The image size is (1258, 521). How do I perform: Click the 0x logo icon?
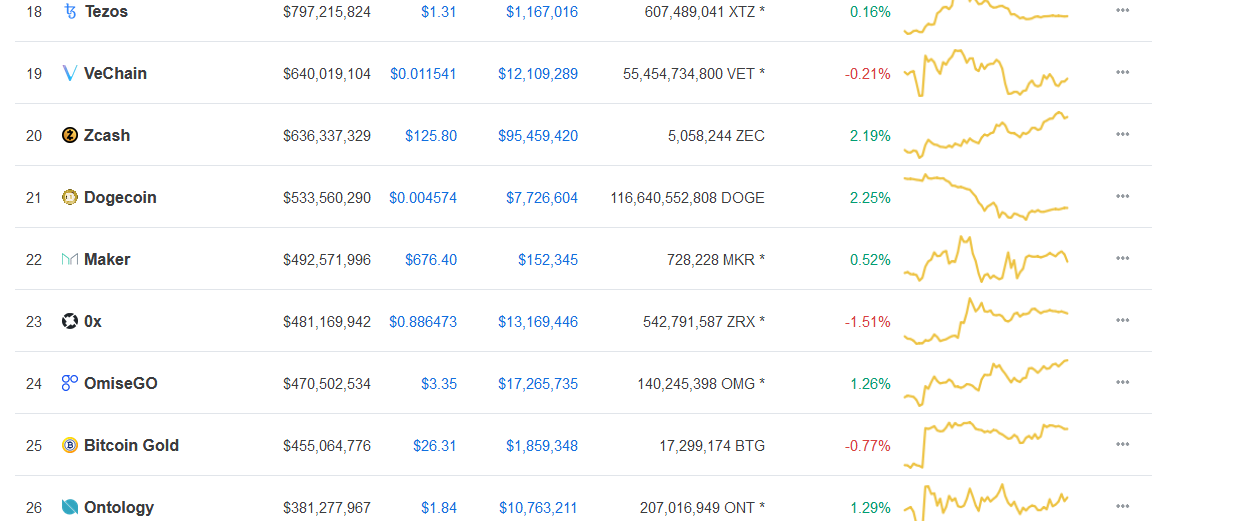click(x=70, y=321)
